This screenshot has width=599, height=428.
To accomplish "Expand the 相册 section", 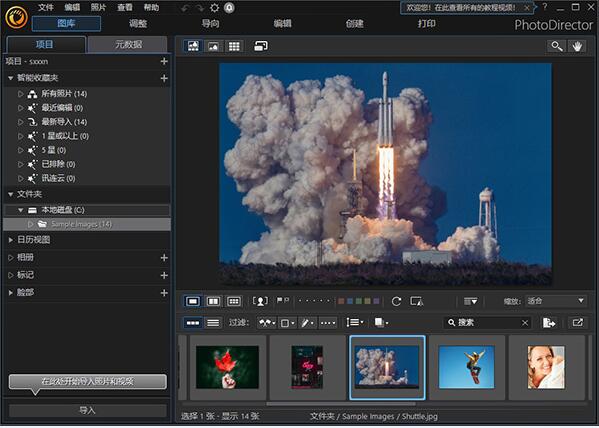I will pos(11,257).
